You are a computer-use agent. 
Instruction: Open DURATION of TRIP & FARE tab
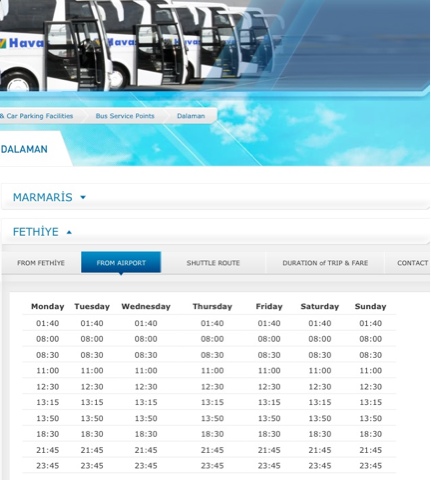point(325,263)
